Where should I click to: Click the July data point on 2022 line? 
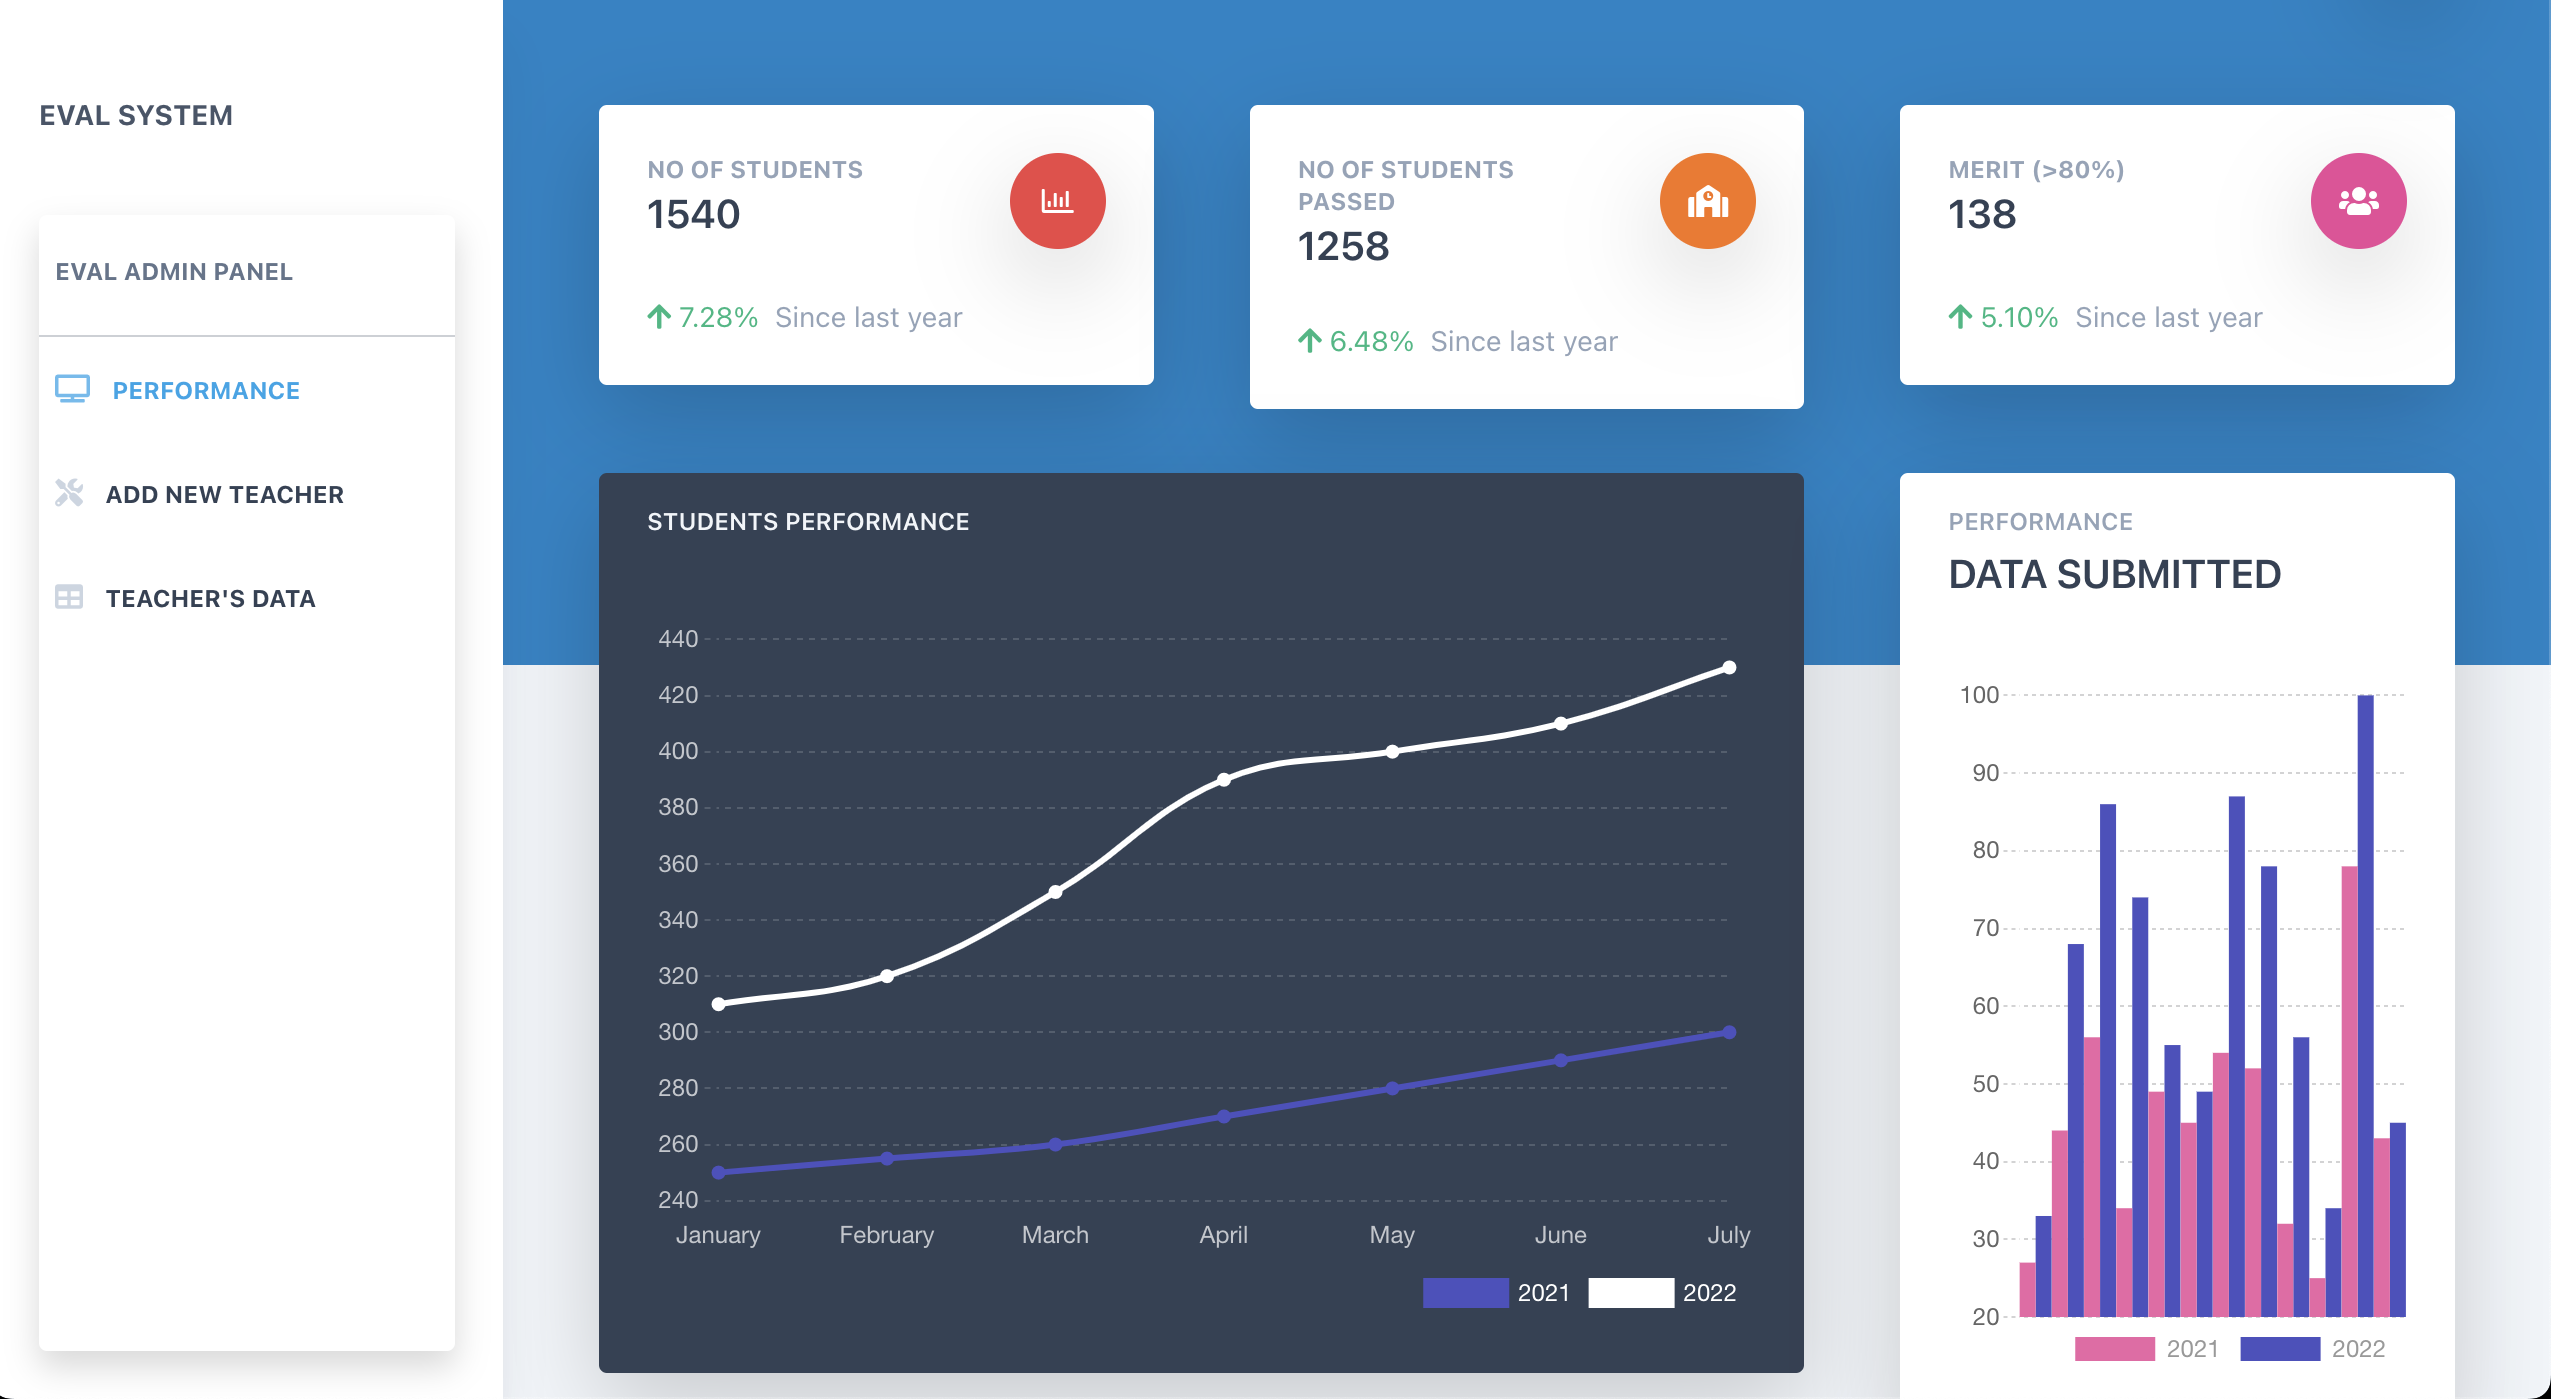pyautogui.click(x=1729, y=667)
